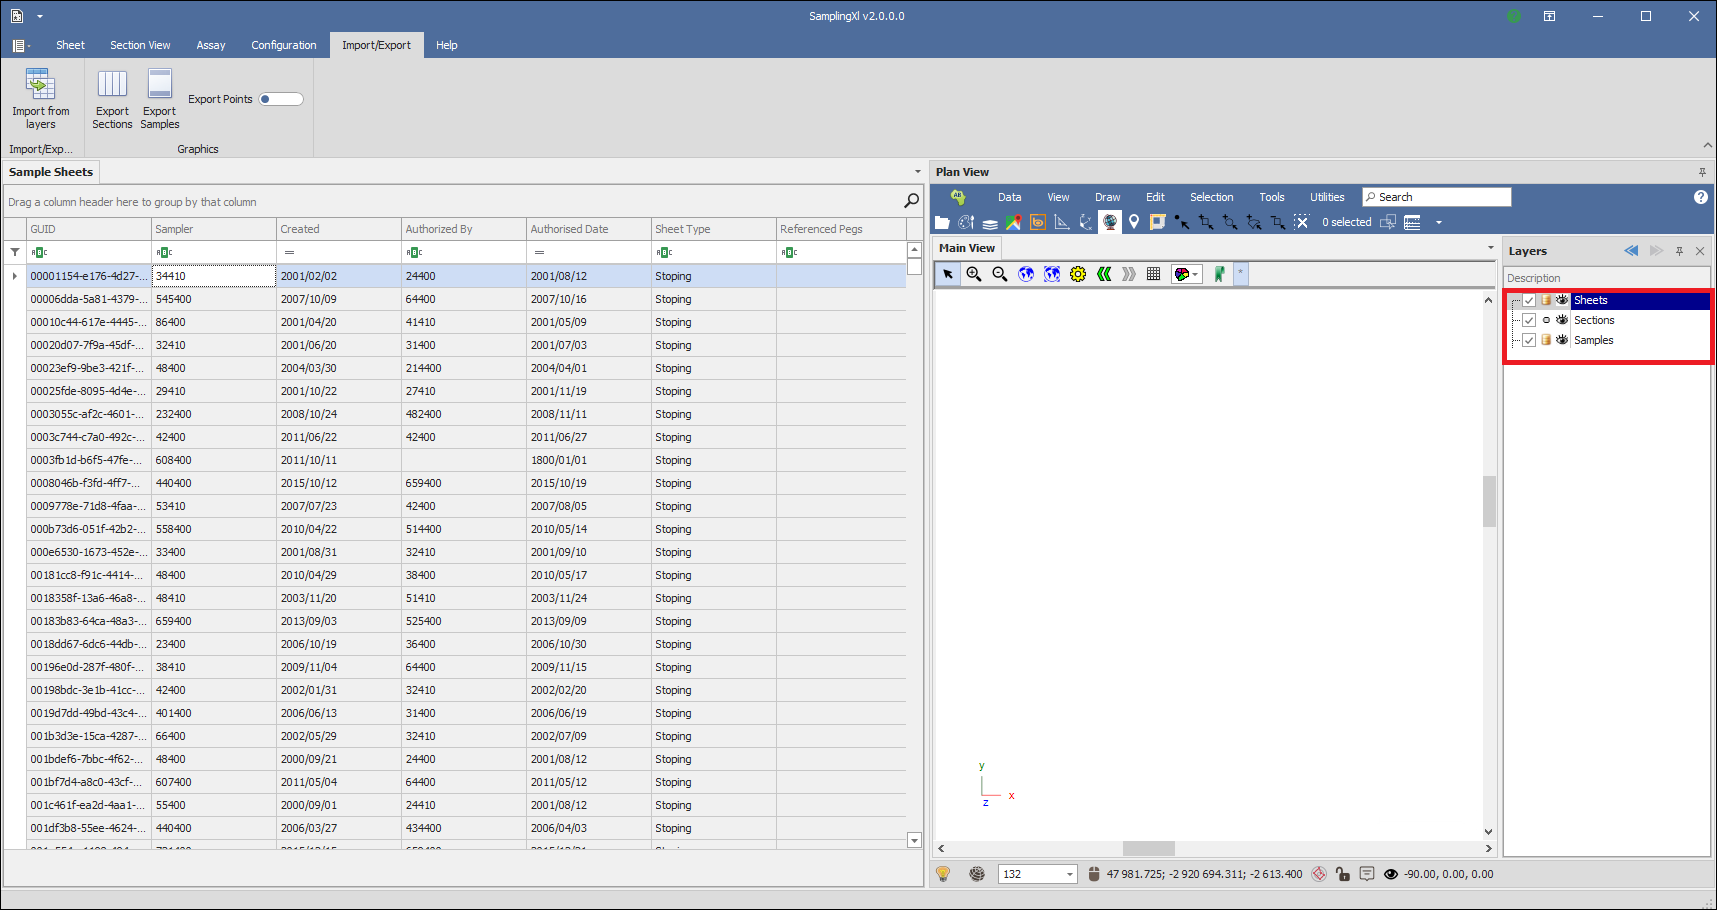Viewport: 1717px width, 910px height.
Task: Click the green previous view arrows
Action: (x=1104, y=274)
